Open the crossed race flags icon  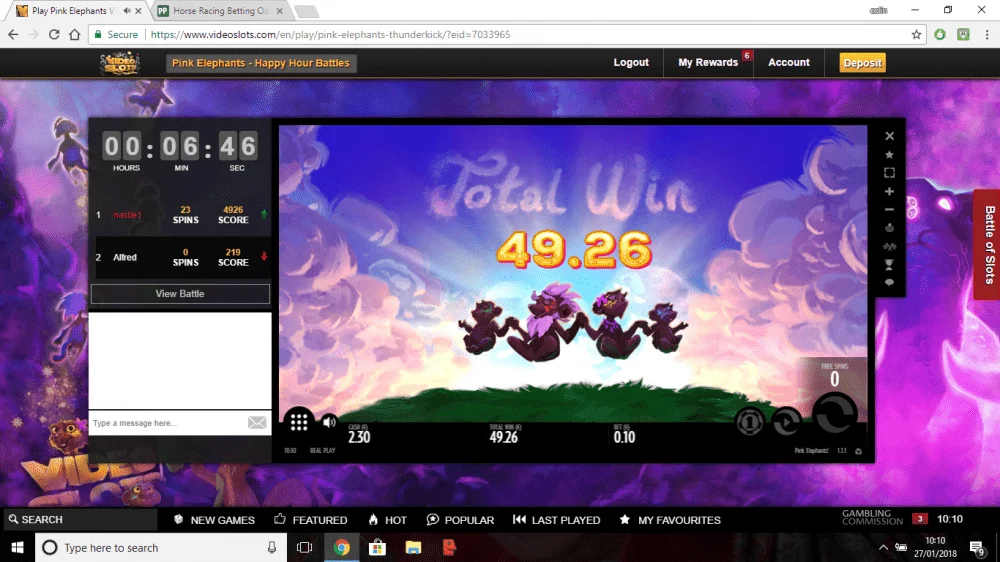click(x=889, y=246)
